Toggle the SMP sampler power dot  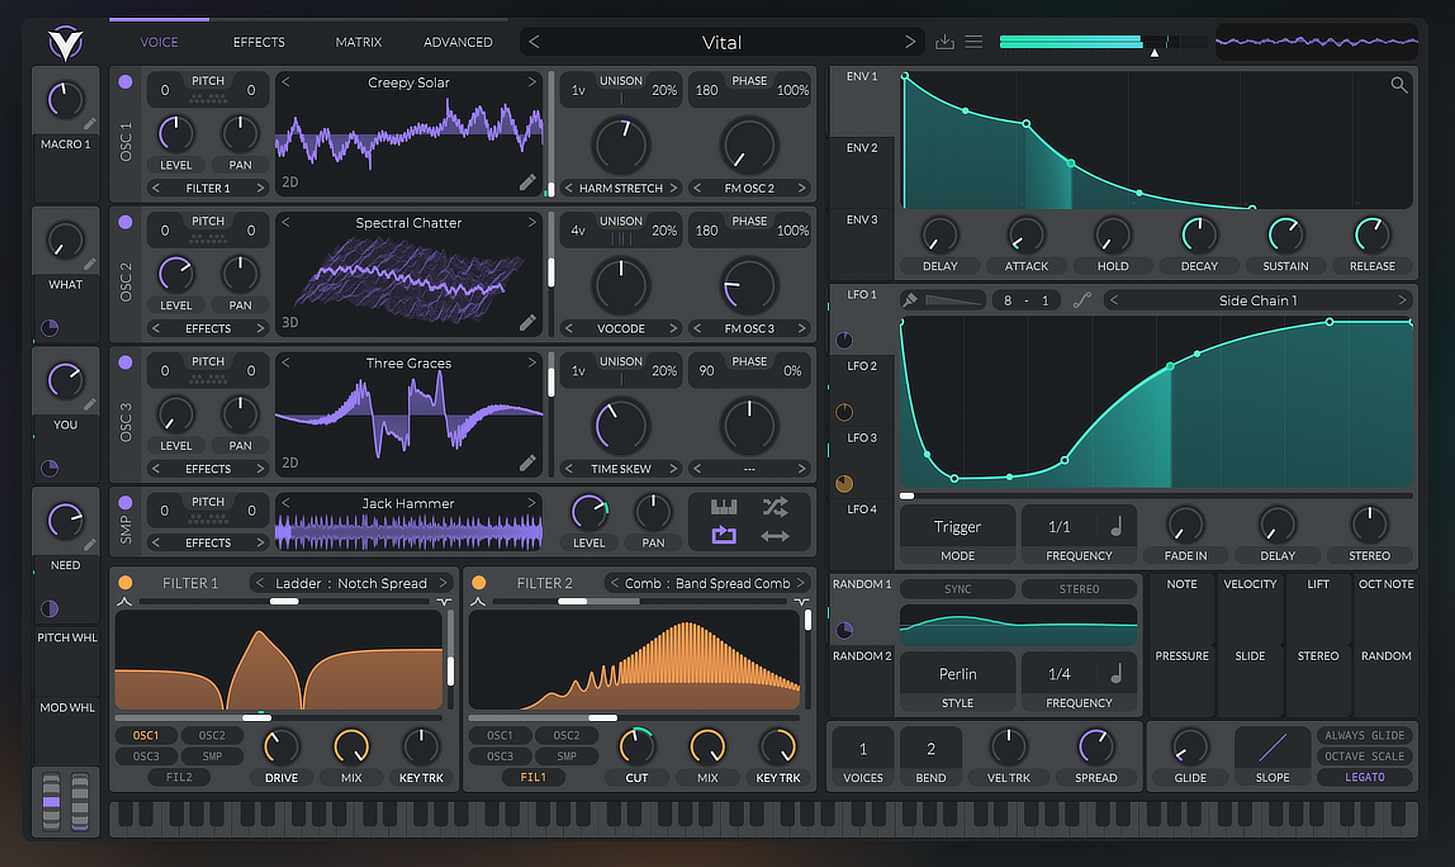(x=125, y=502)
